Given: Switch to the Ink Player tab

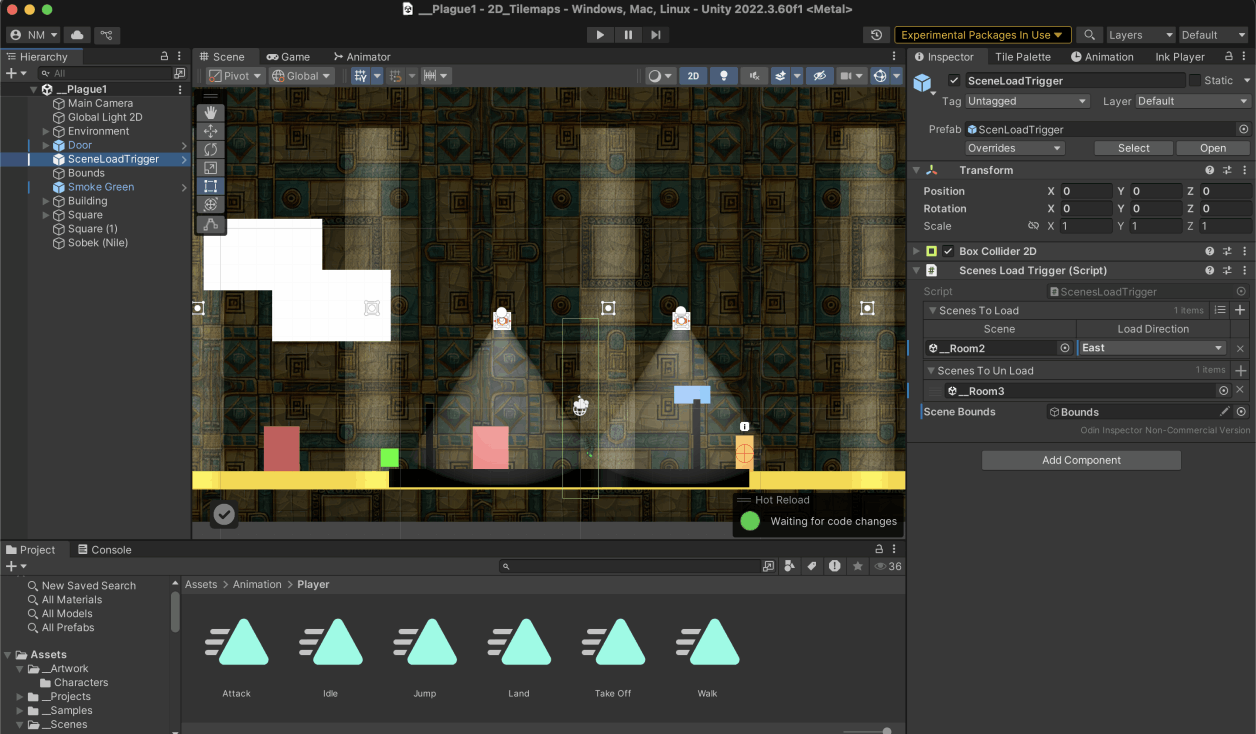Looking at the screenshot, I should 1180,57.
